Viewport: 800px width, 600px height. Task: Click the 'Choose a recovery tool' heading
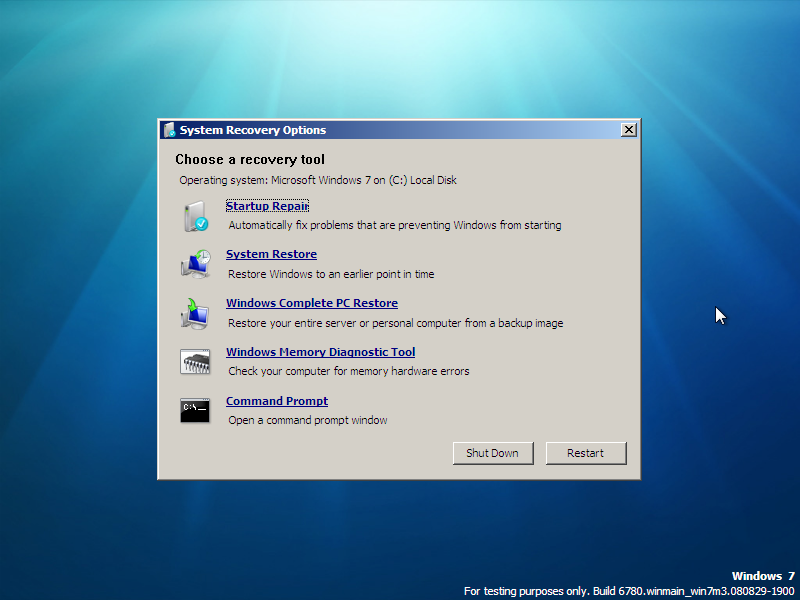click(x=250, y=160)
